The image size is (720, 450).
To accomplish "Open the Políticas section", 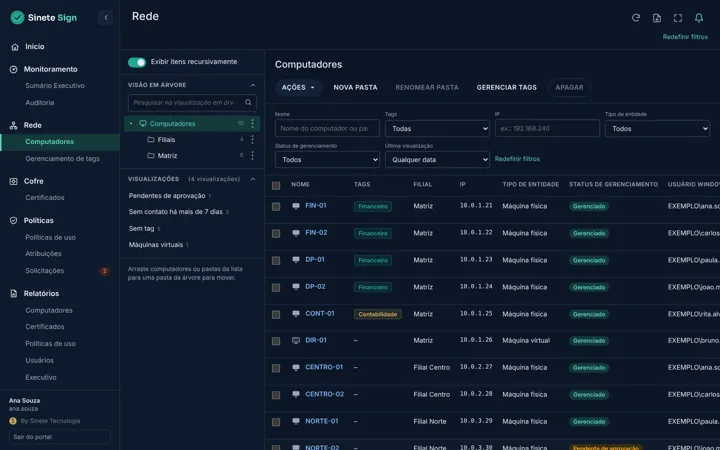I will (x=39, y=220).
